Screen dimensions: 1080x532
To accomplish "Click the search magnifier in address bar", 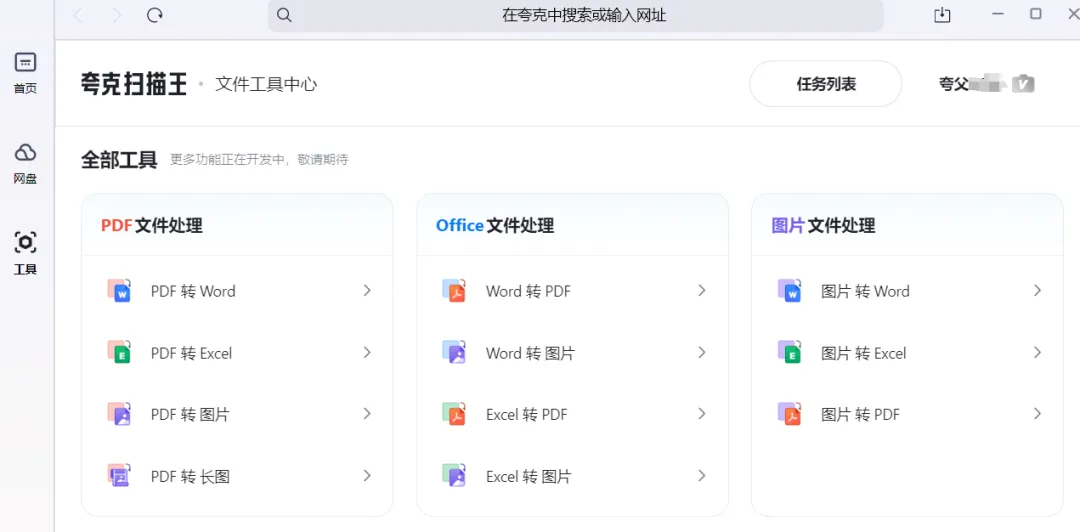I will [x=284, y=15].
